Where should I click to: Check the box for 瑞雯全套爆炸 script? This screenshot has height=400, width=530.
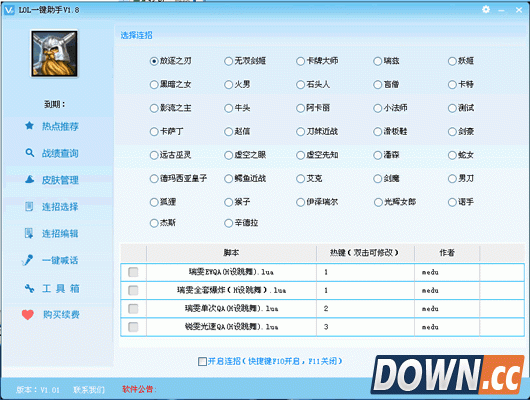click(x=133, y=290)
